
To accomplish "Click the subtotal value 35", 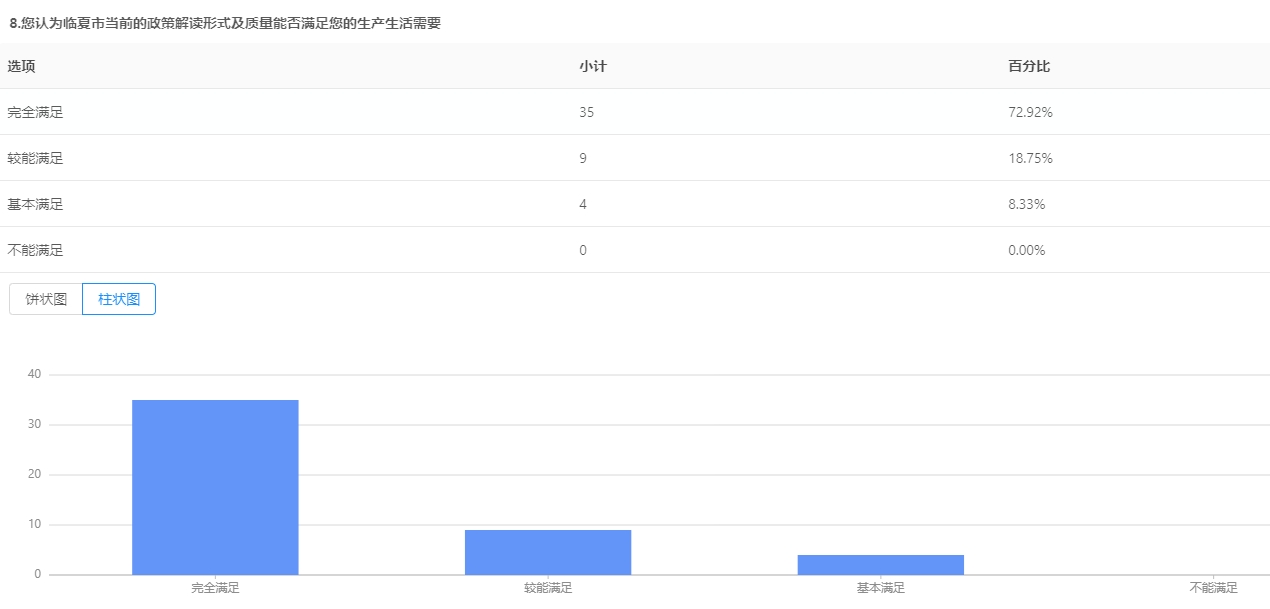I will (586, 112).
